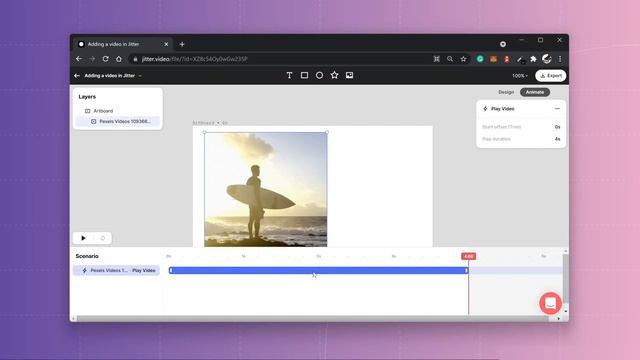
Task: Select the Ellipse shape tool
Action: 320,76
